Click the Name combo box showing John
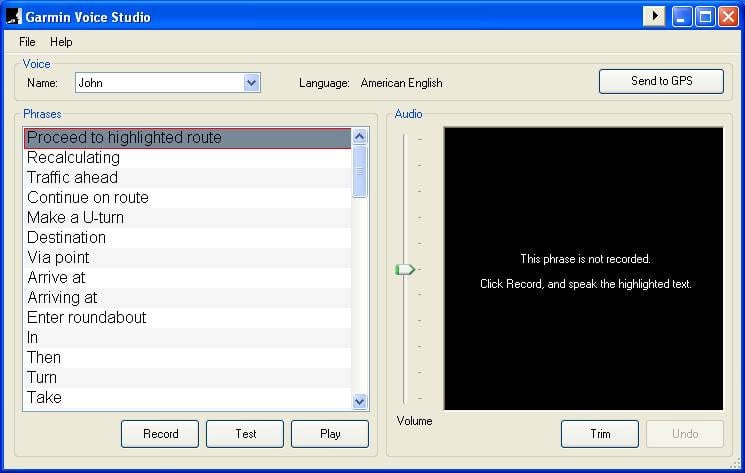The width and height of the screenshot is (745, 473). [158, 83]
